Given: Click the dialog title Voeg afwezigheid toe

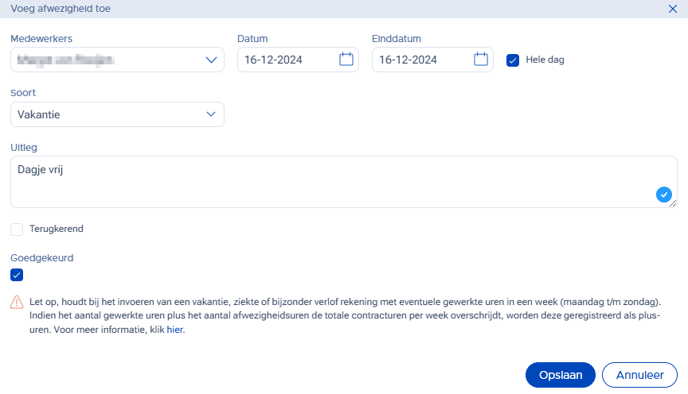Looking at the screenshot, I should pos(61,9).
